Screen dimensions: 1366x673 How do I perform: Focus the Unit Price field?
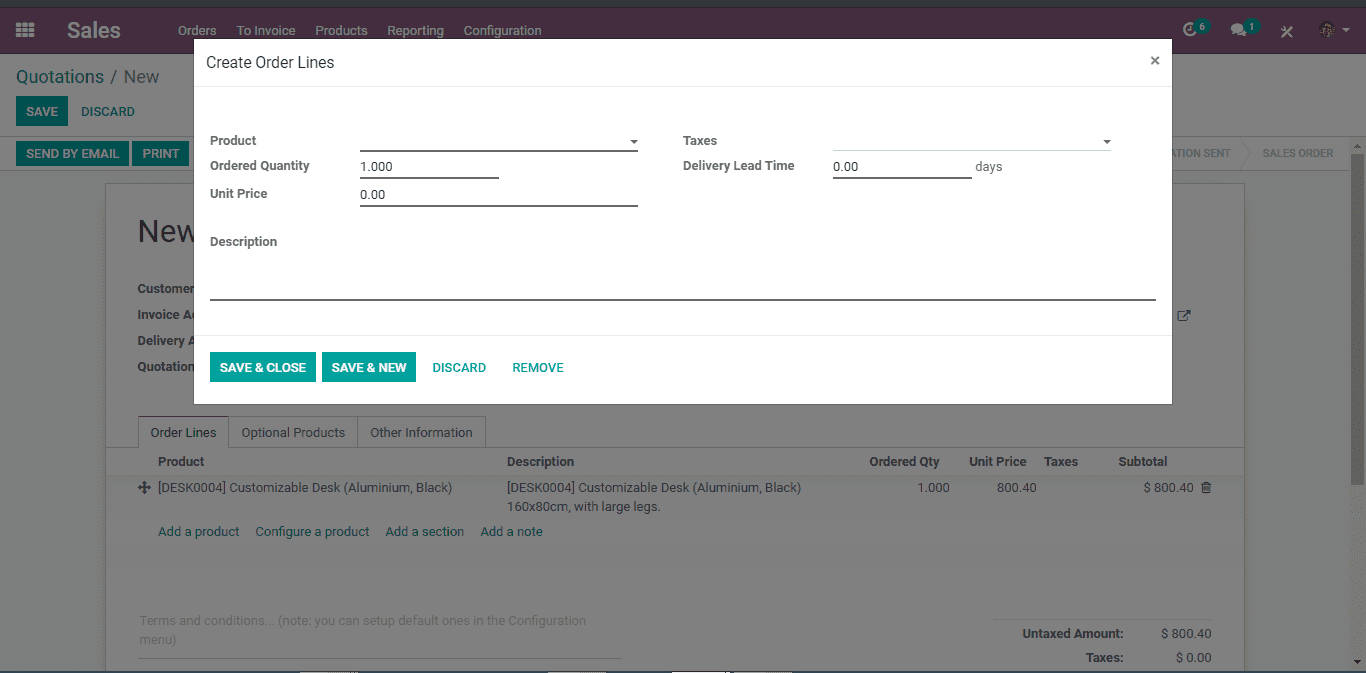[499, 195]
